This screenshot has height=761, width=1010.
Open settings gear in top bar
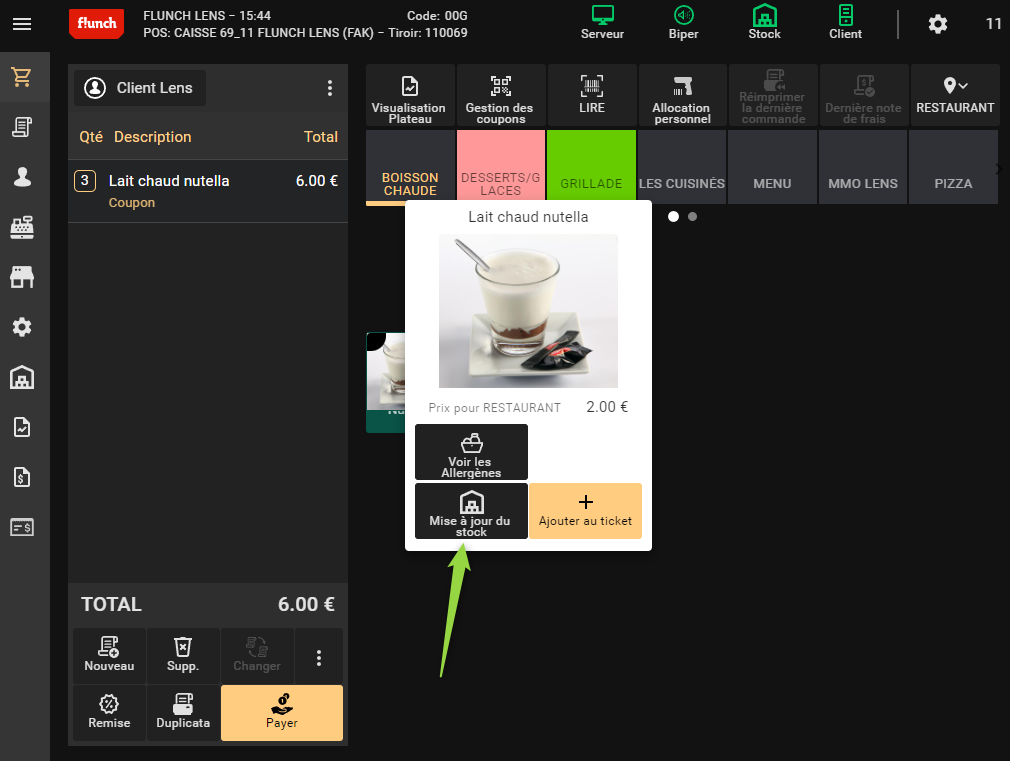(x=938, y=24)
